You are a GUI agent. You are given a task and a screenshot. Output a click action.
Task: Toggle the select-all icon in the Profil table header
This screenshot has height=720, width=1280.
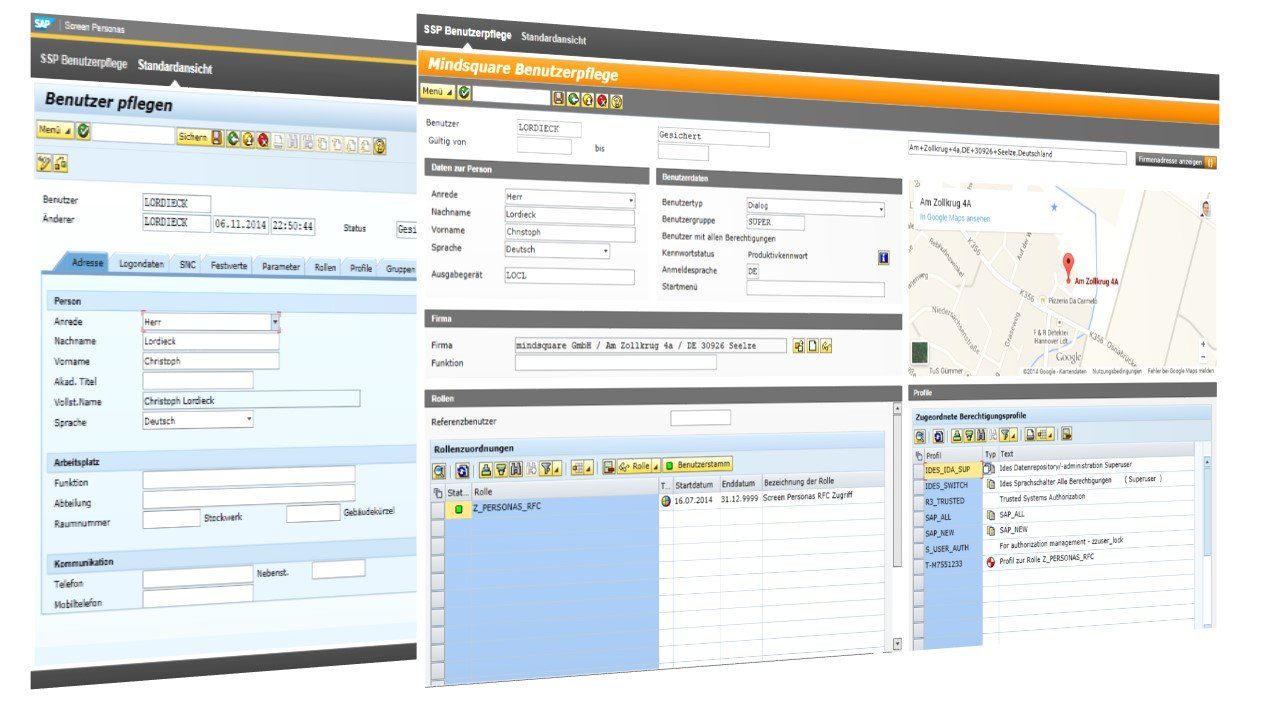(919, 455)
